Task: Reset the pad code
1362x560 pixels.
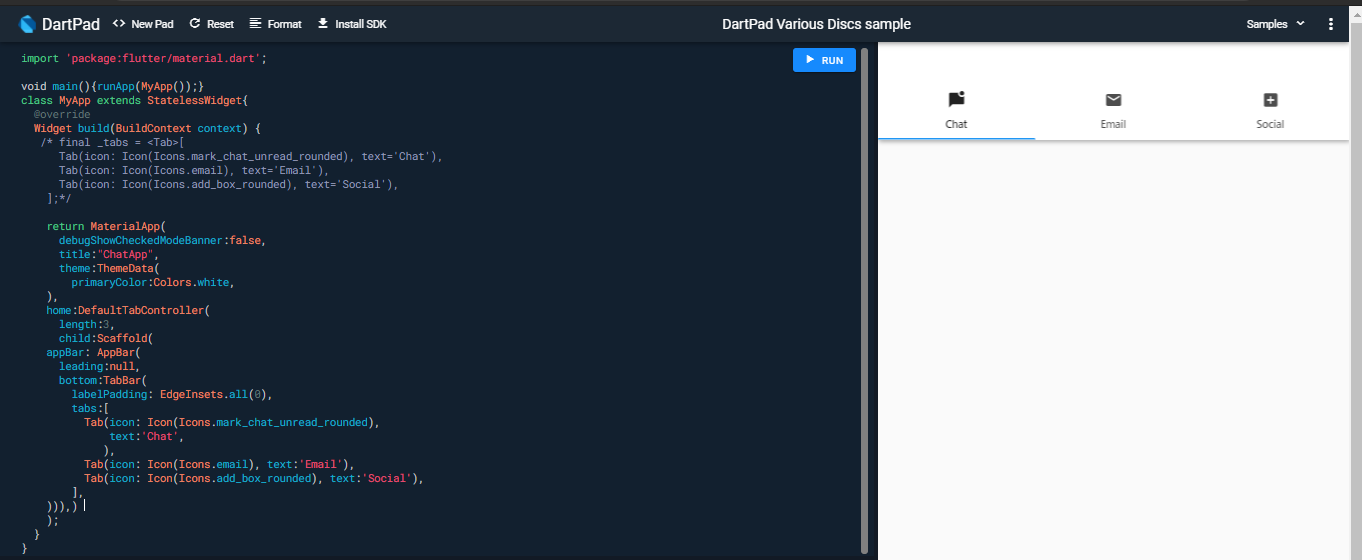Action: (211, 24)
